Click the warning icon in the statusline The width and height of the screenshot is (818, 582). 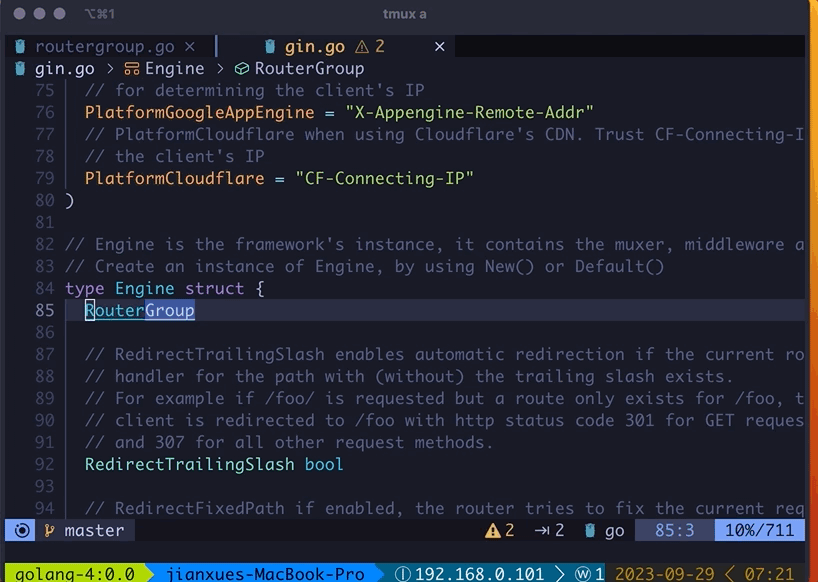pyautogui.click(x=492, y=531)
